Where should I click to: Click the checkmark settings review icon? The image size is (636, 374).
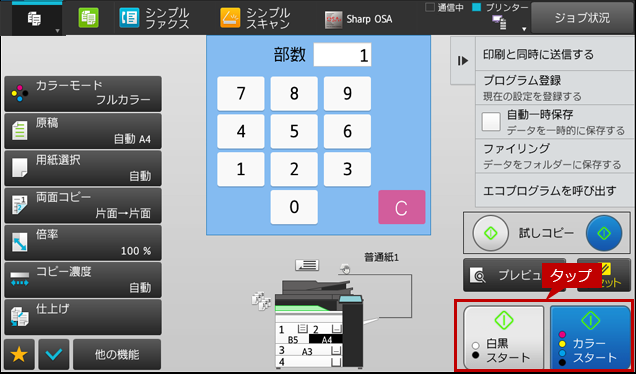(54, 355)
